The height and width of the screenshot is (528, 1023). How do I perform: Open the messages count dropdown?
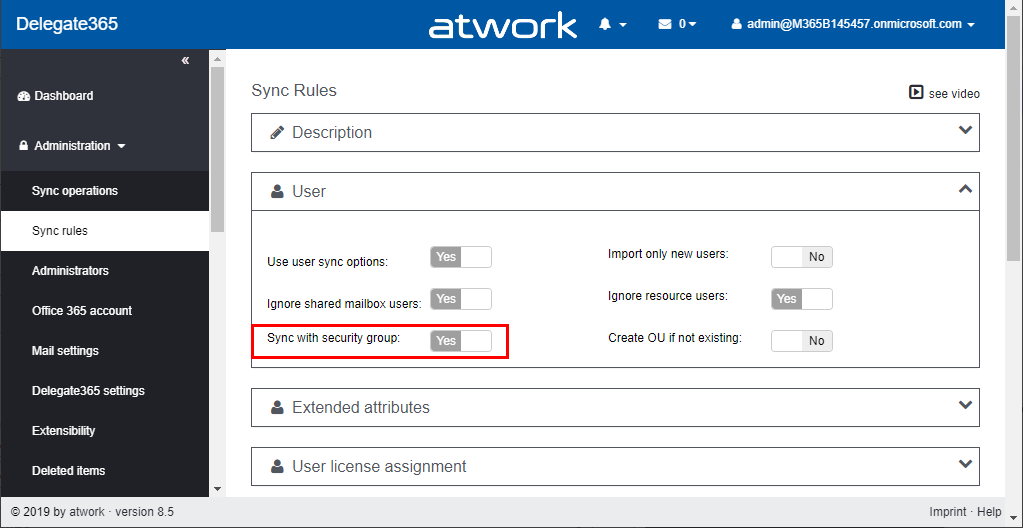pyautogui.click(x=687, y=24)
